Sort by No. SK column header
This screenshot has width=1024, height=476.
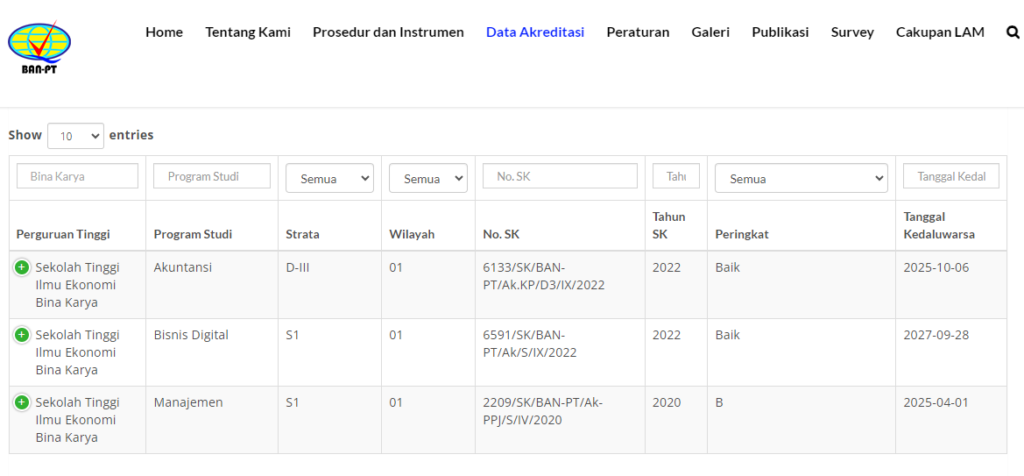point(501,234)
